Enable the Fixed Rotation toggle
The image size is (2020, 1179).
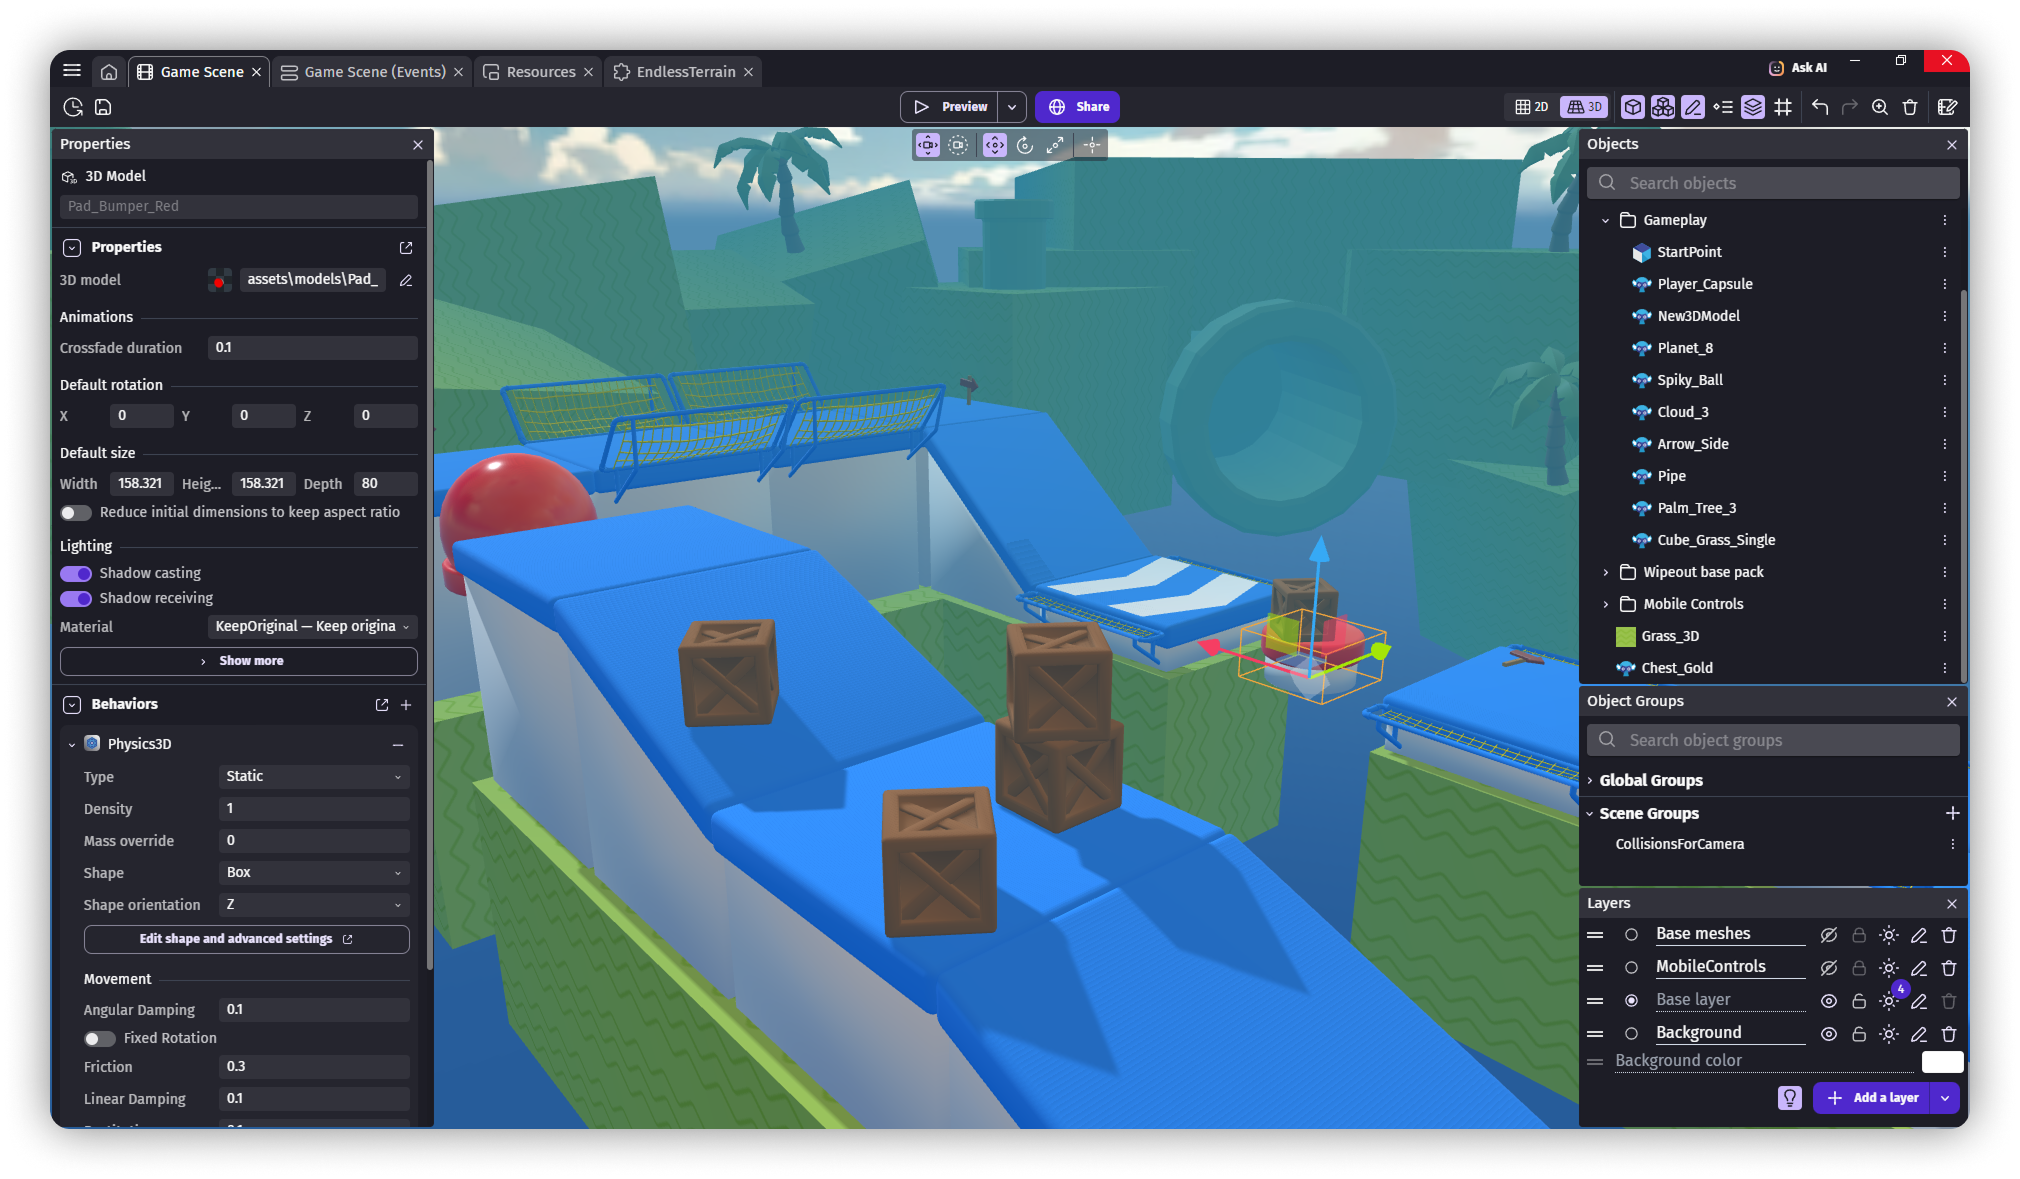click(x=99, y=1038)
